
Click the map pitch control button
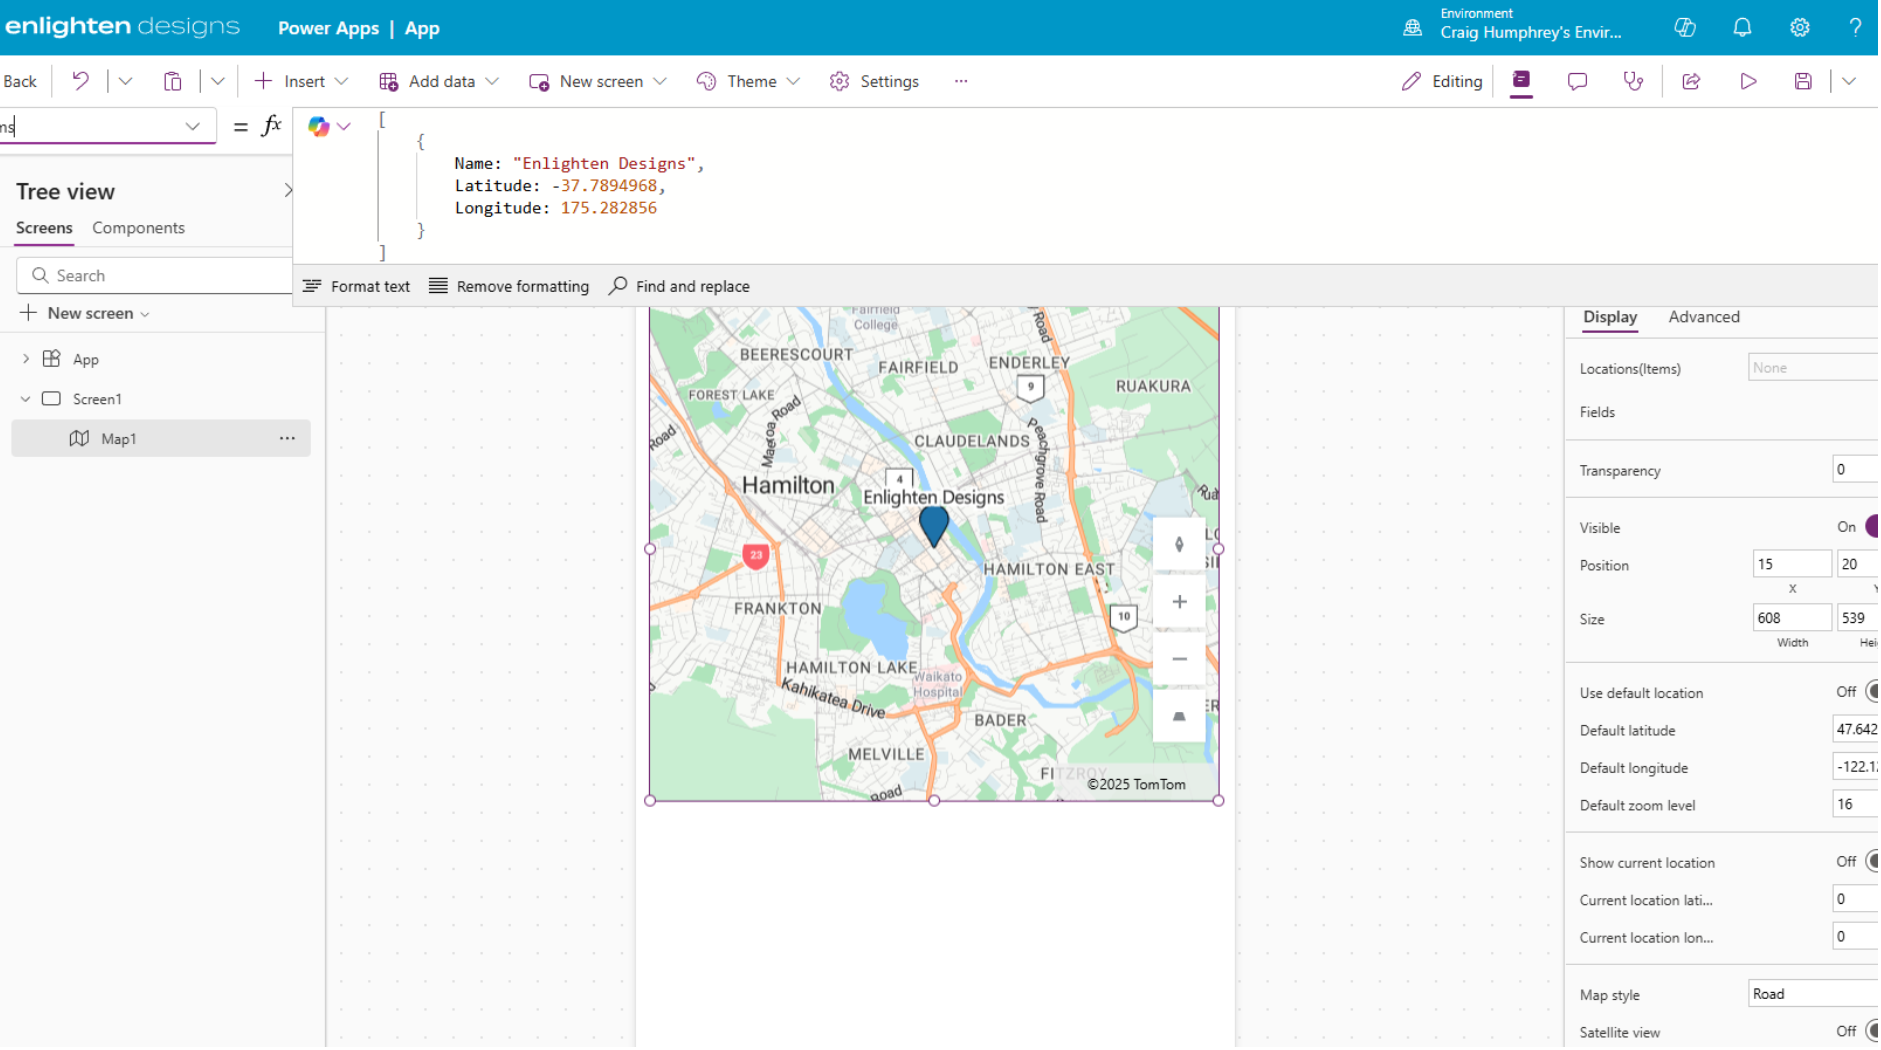point(1179,716)
